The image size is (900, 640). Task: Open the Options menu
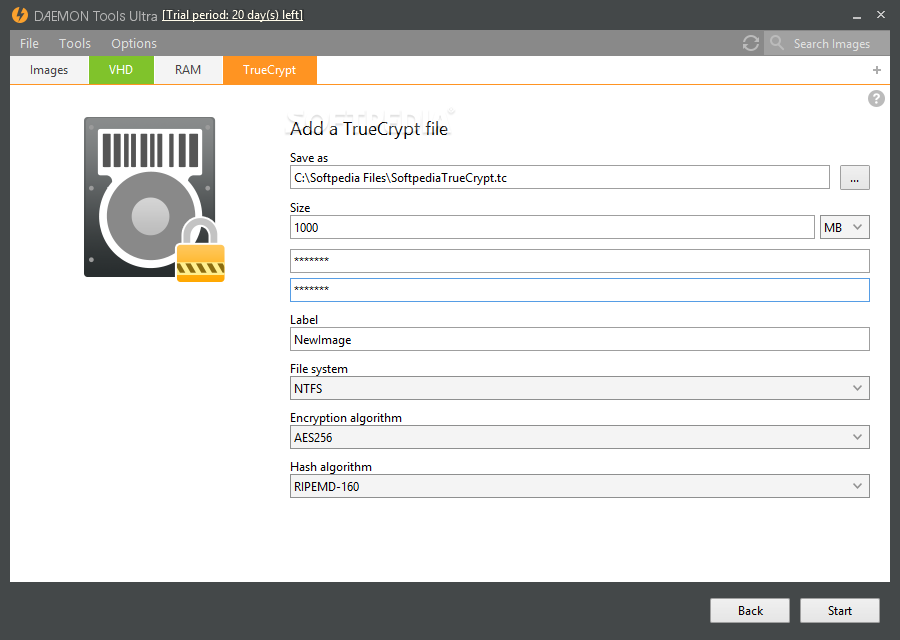point(134,44)
